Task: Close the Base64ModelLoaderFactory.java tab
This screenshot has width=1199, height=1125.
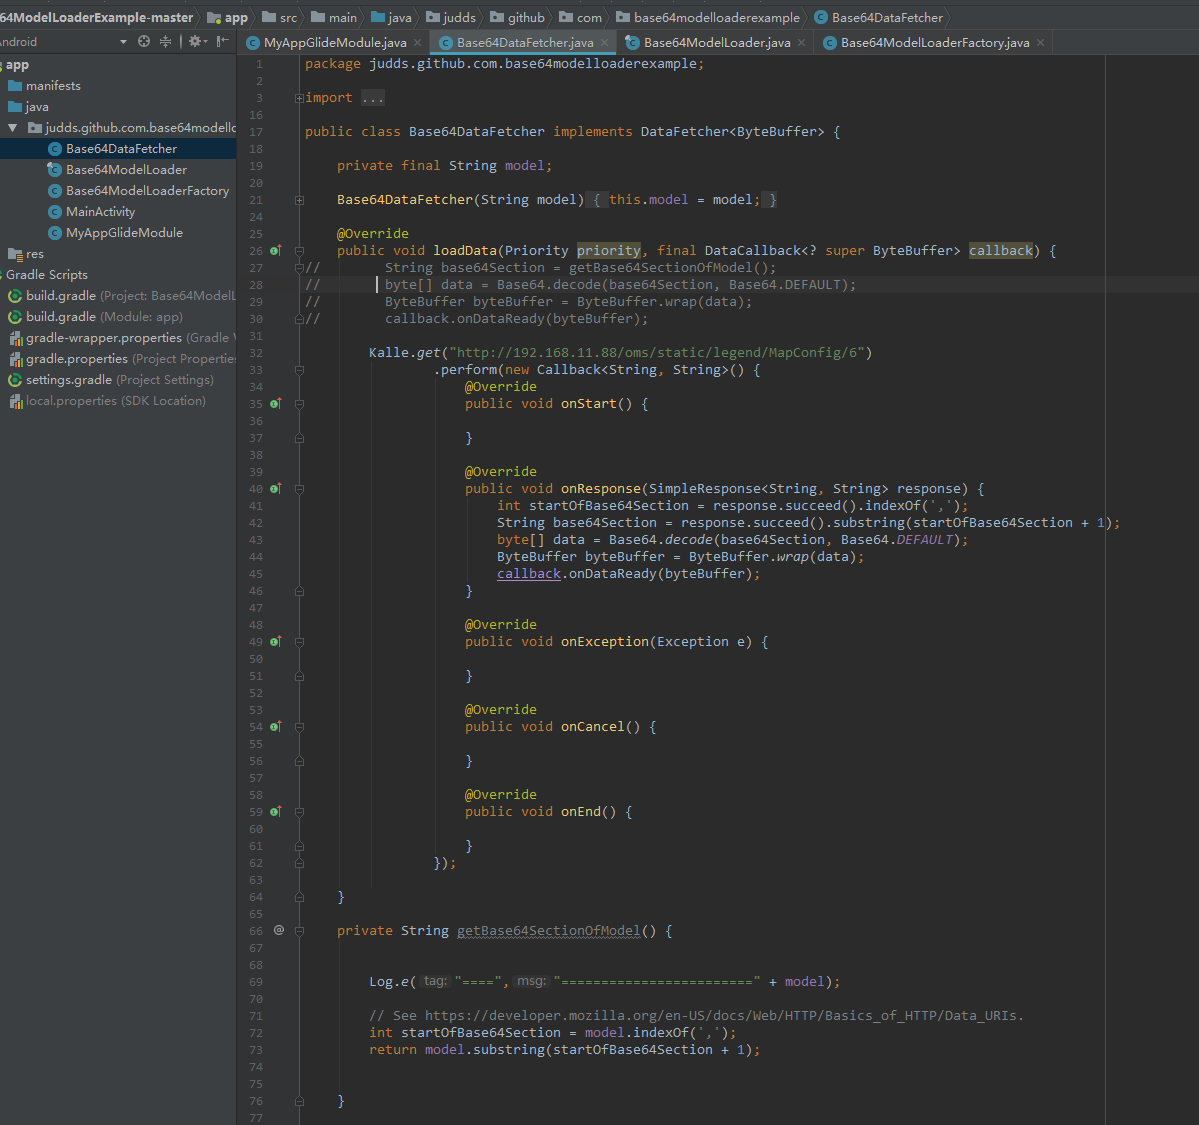Action: [x=1040, y=43]
